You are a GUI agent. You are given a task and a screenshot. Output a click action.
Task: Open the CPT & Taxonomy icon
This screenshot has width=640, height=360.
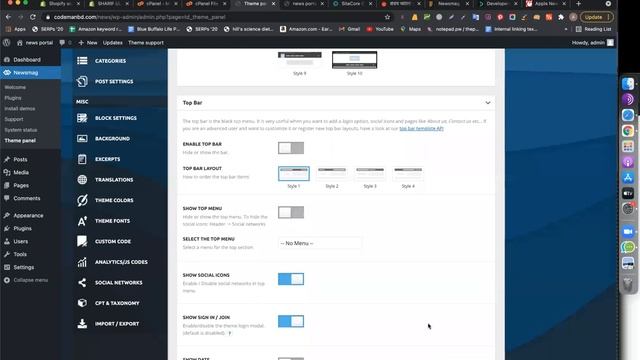coord(82,303)
